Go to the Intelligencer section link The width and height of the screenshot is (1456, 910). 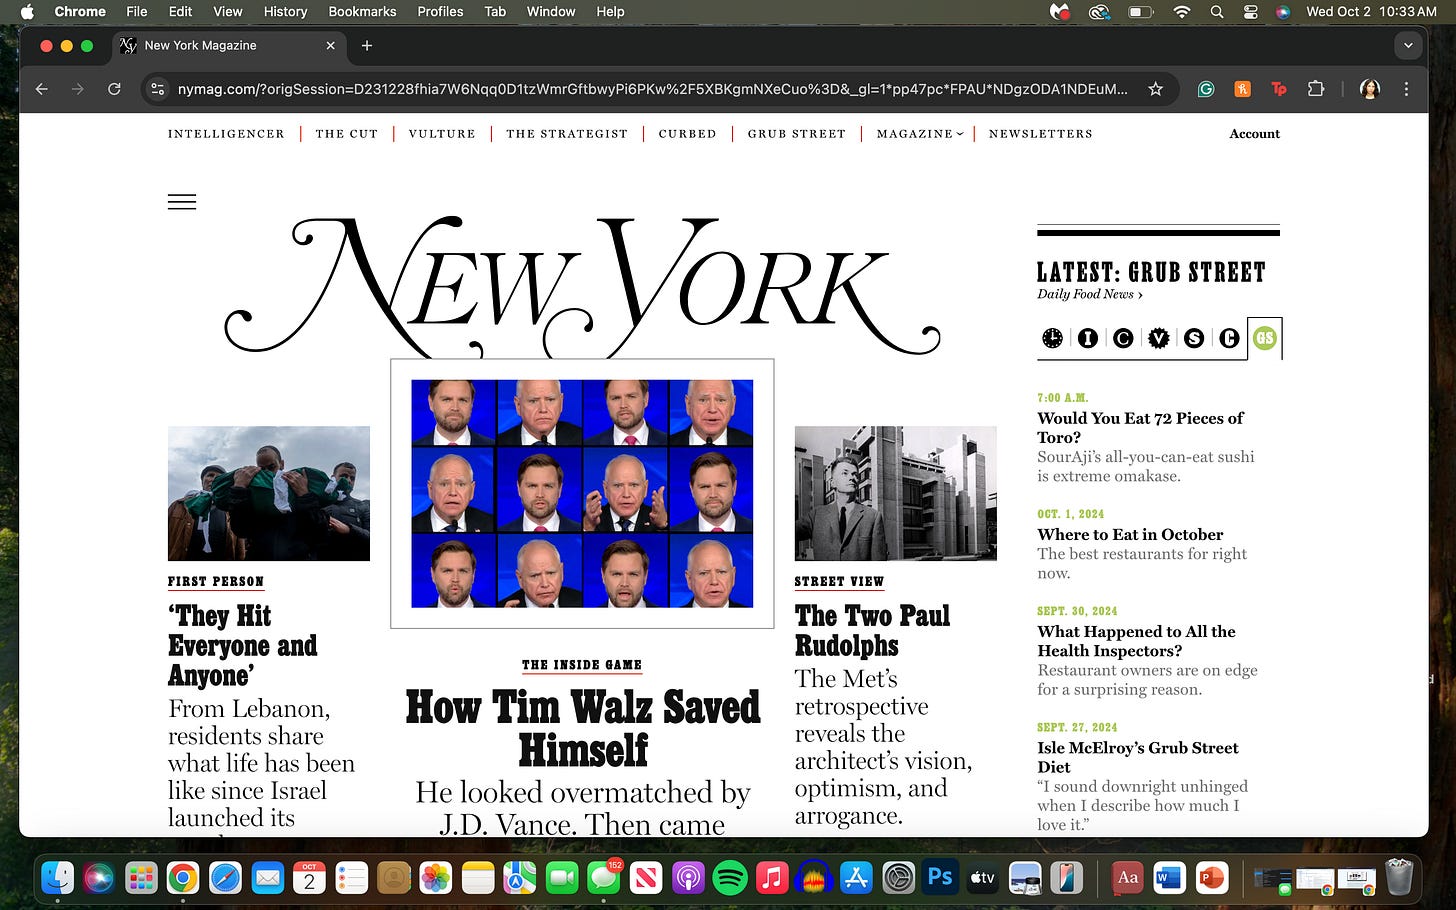coord(226,134)
